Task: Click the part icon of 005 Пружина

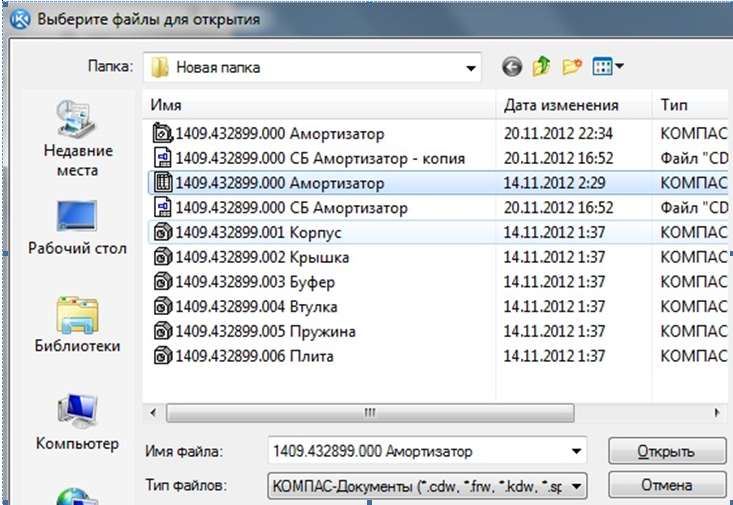Action: [x=163, y=331]
